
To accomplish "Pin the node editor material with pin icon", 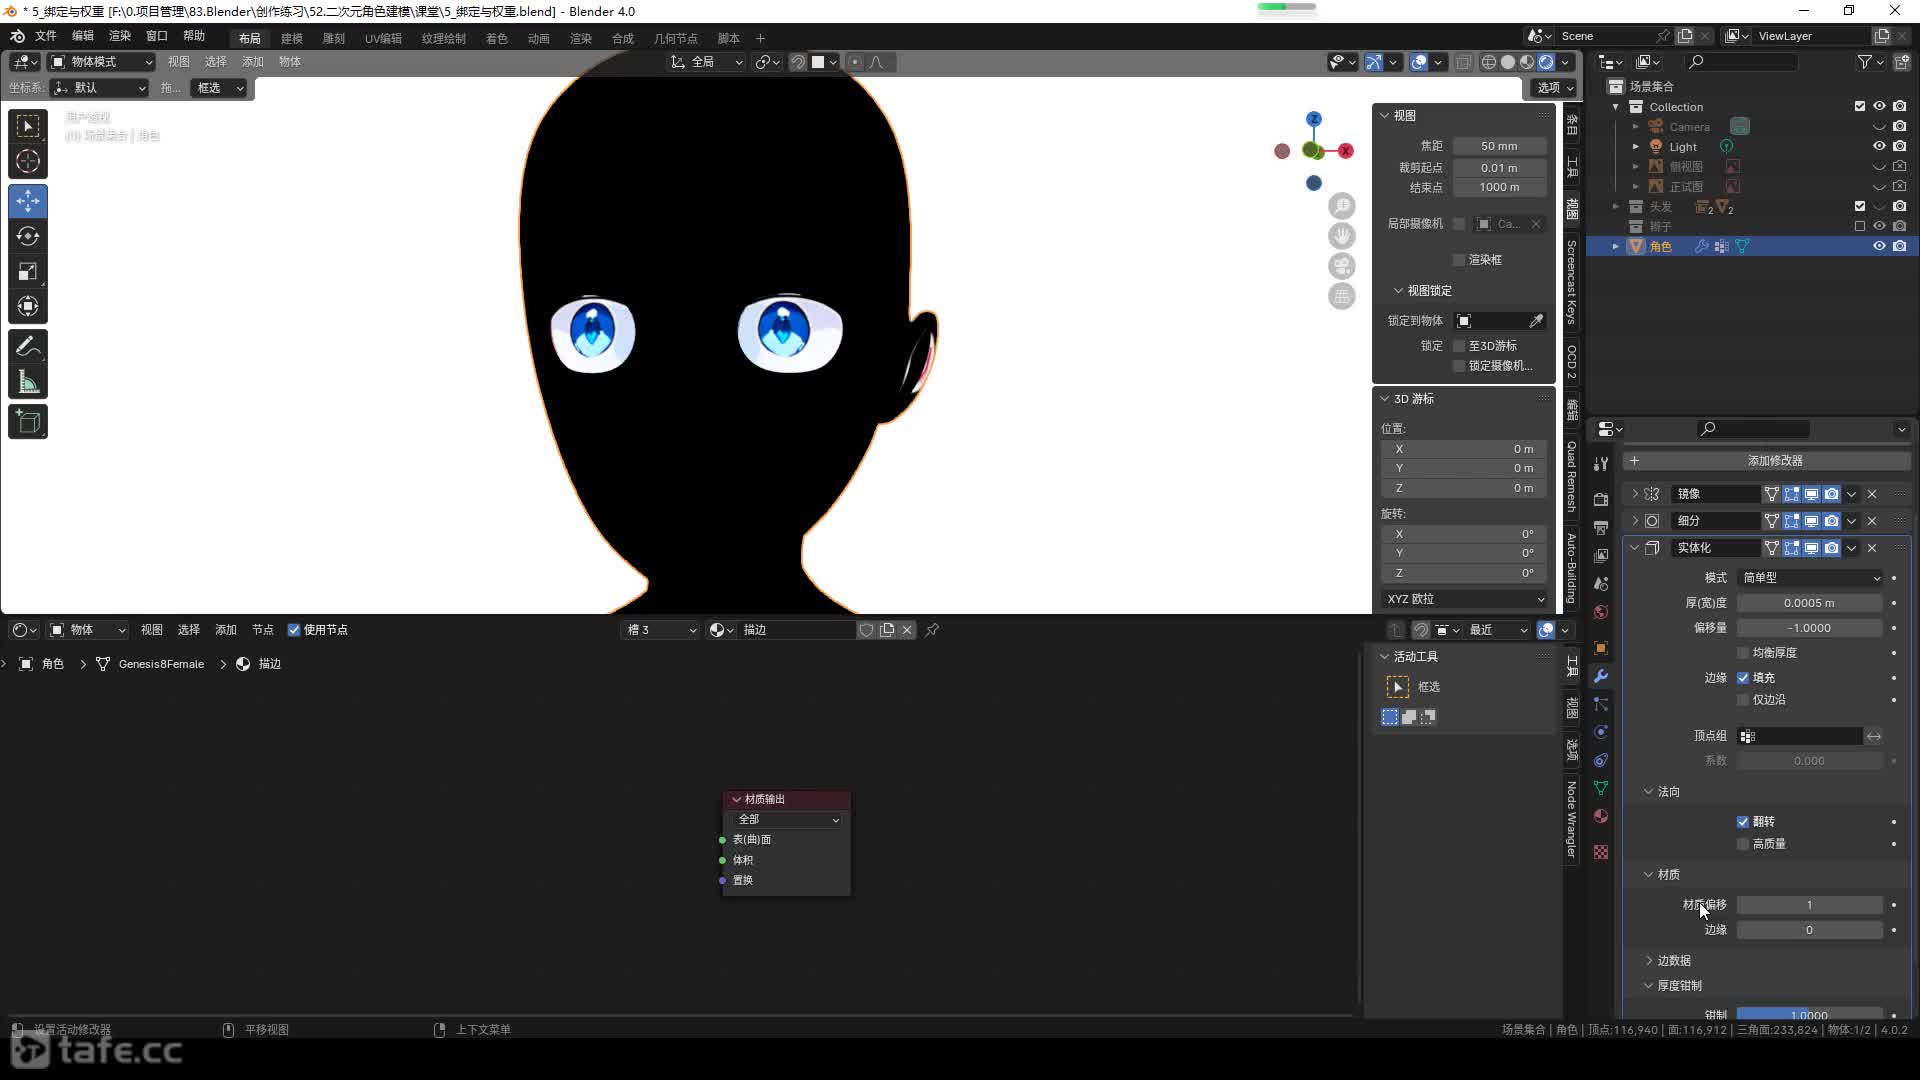I will pyautogui.click(x=932, y=630).
